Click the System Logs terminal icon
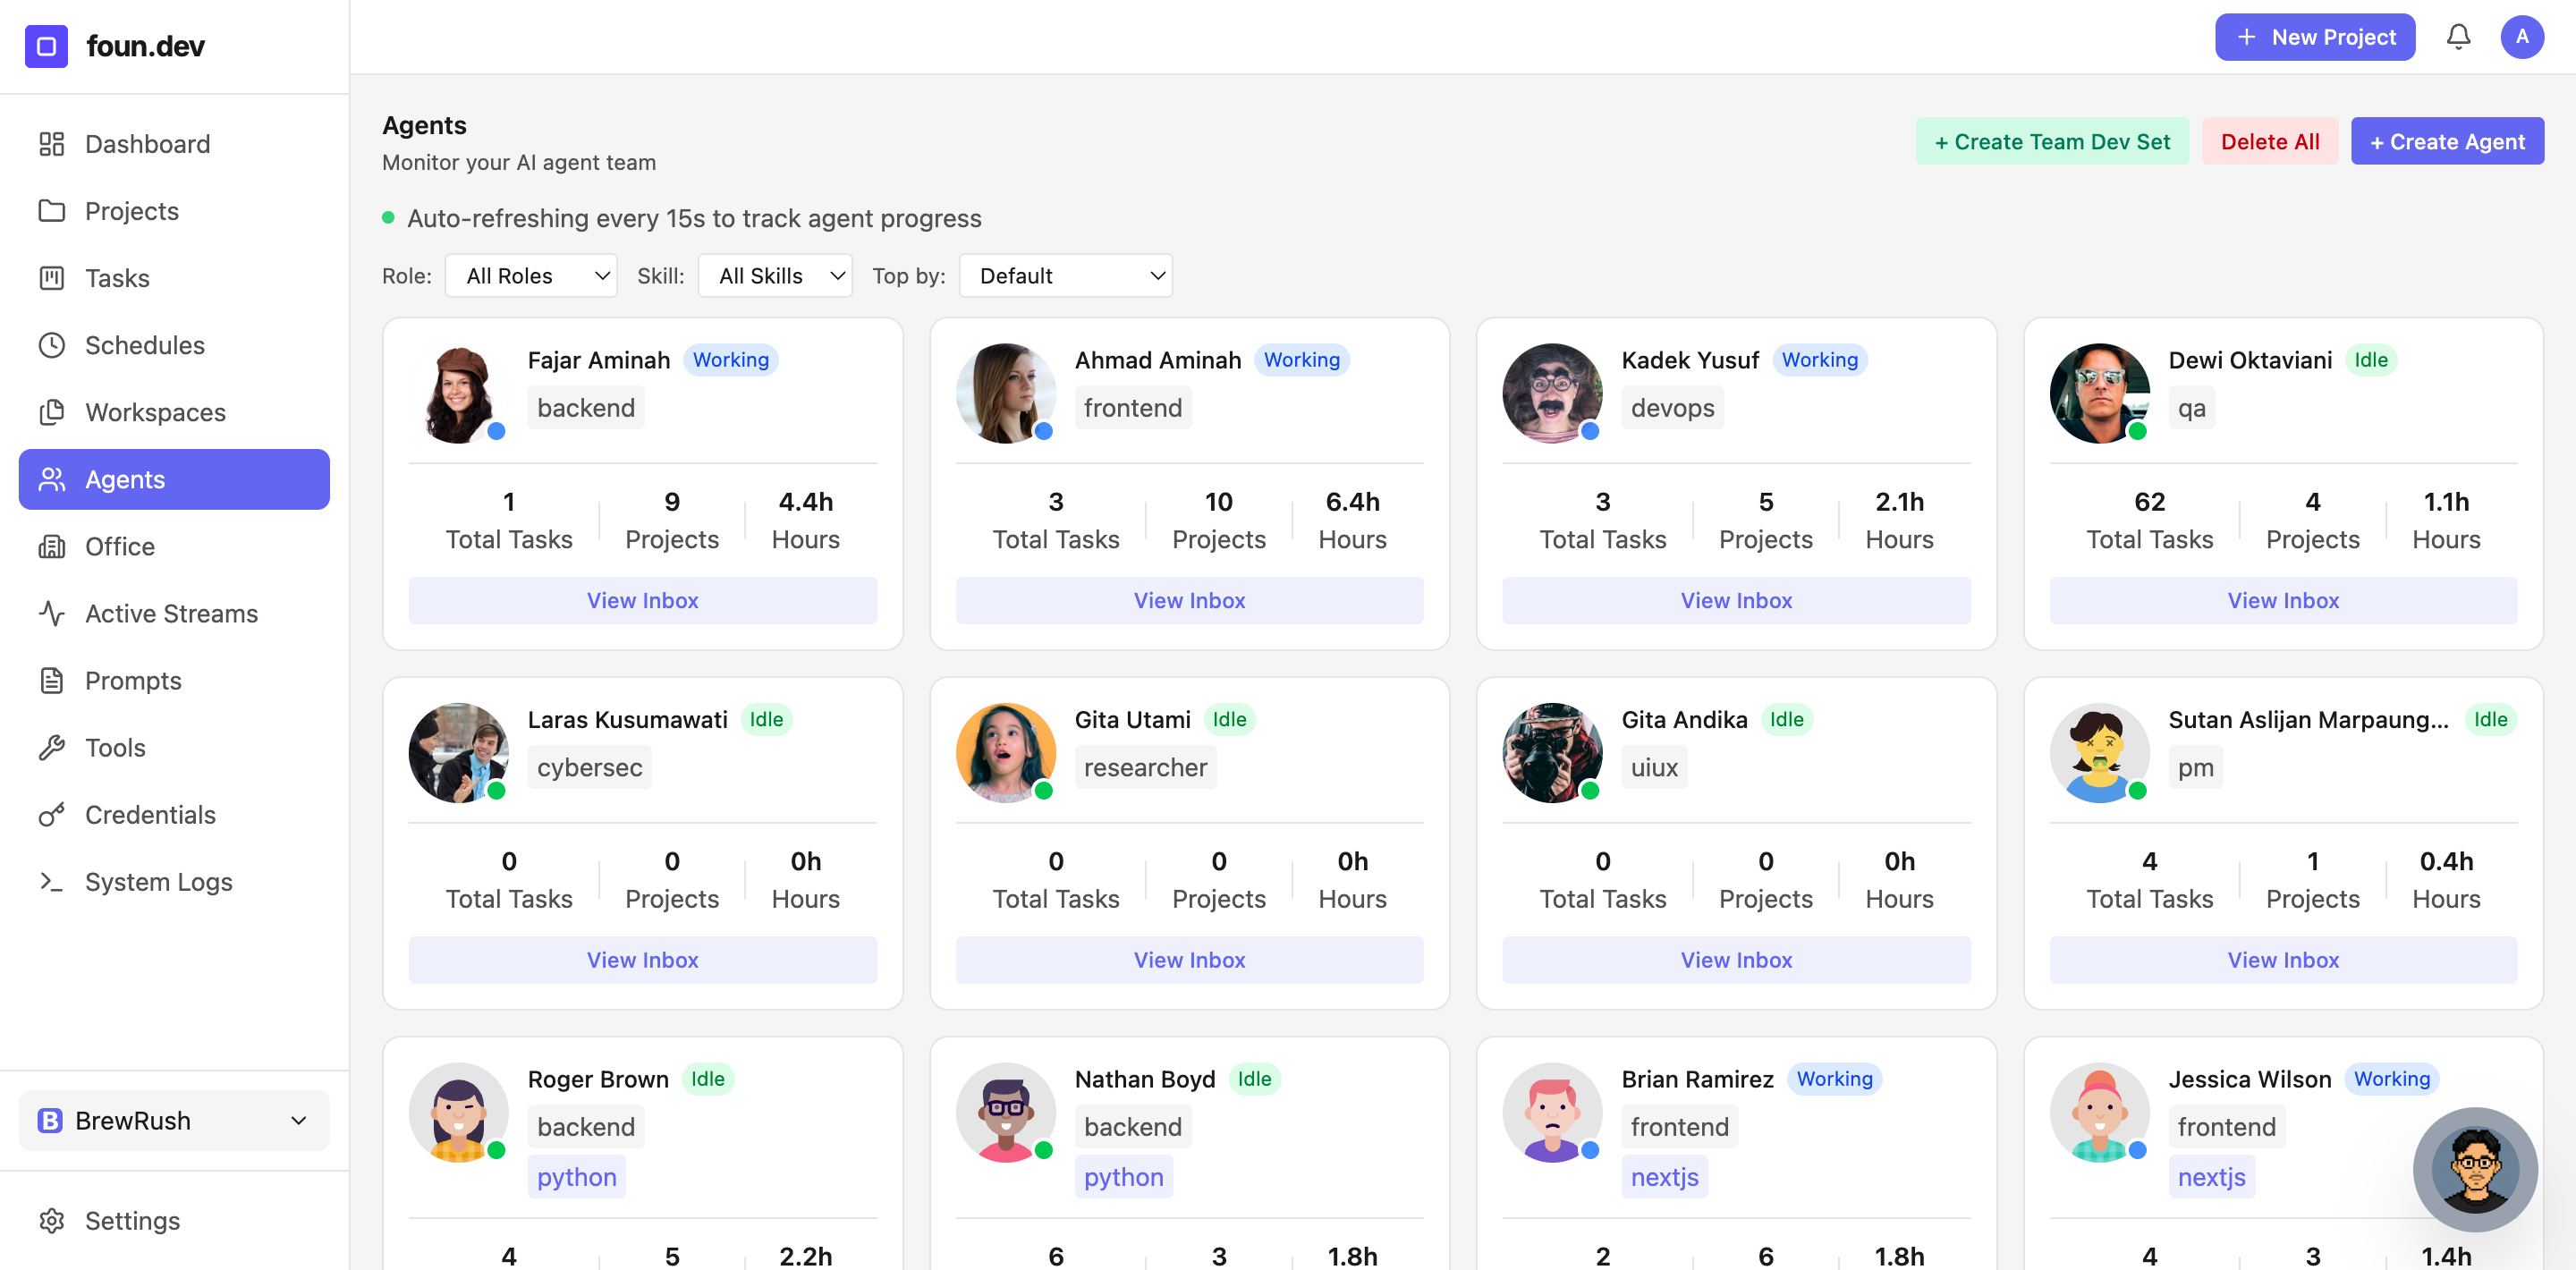This screenshot has height=1270, width=2576. pos(52,881)
